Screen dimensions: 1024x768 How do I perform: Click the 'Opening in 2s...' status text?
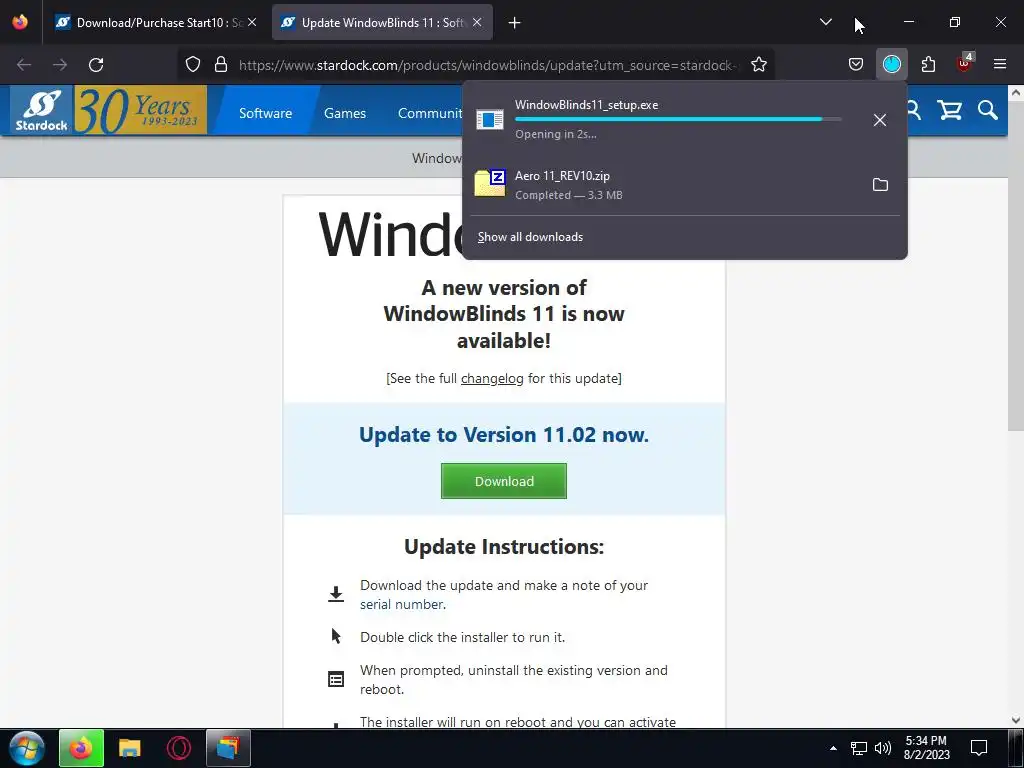coord(556,134)
